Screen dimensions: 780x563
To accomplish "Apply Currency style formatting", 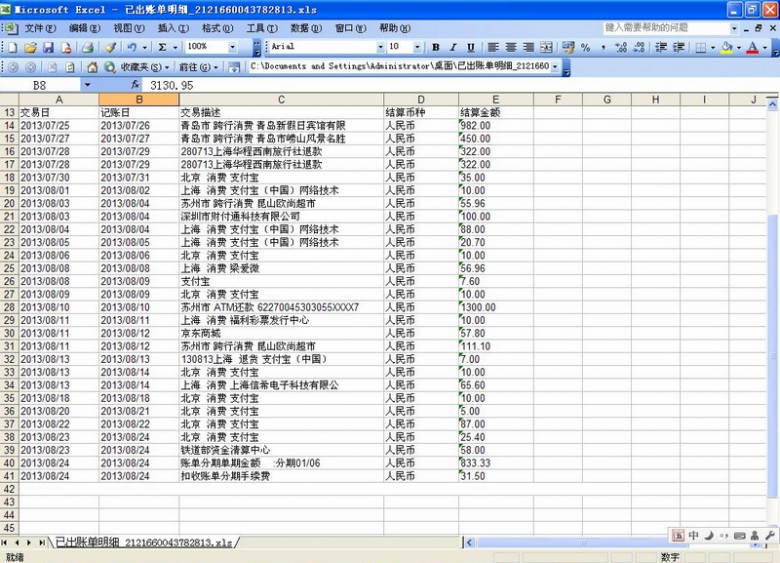I will 568,47.
